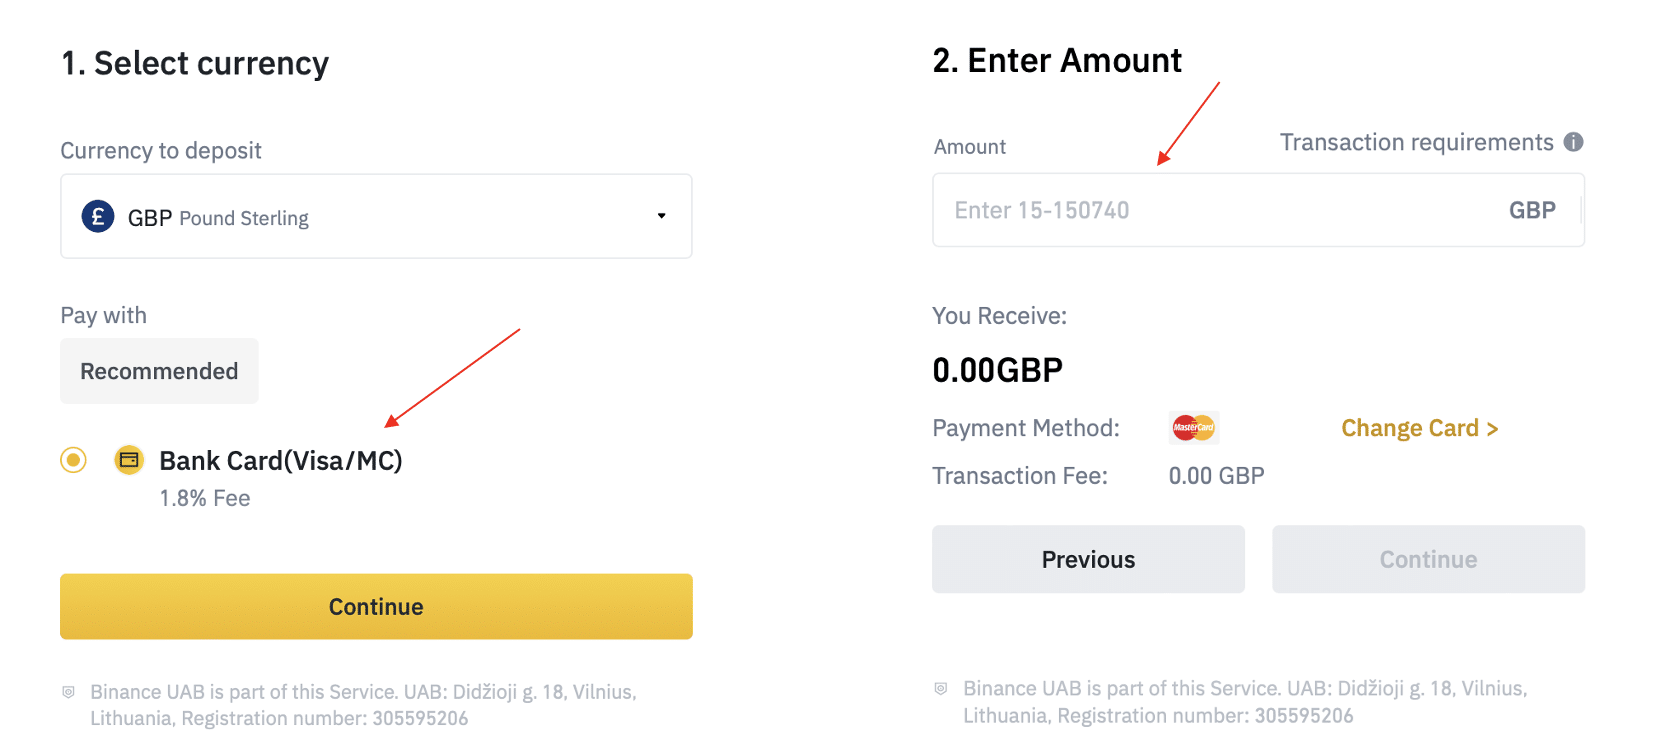Click shield icon beside left Binance UAB notice
This screenshot has height=756, width=1664.
pyautogui.click(x=69, y=692)
